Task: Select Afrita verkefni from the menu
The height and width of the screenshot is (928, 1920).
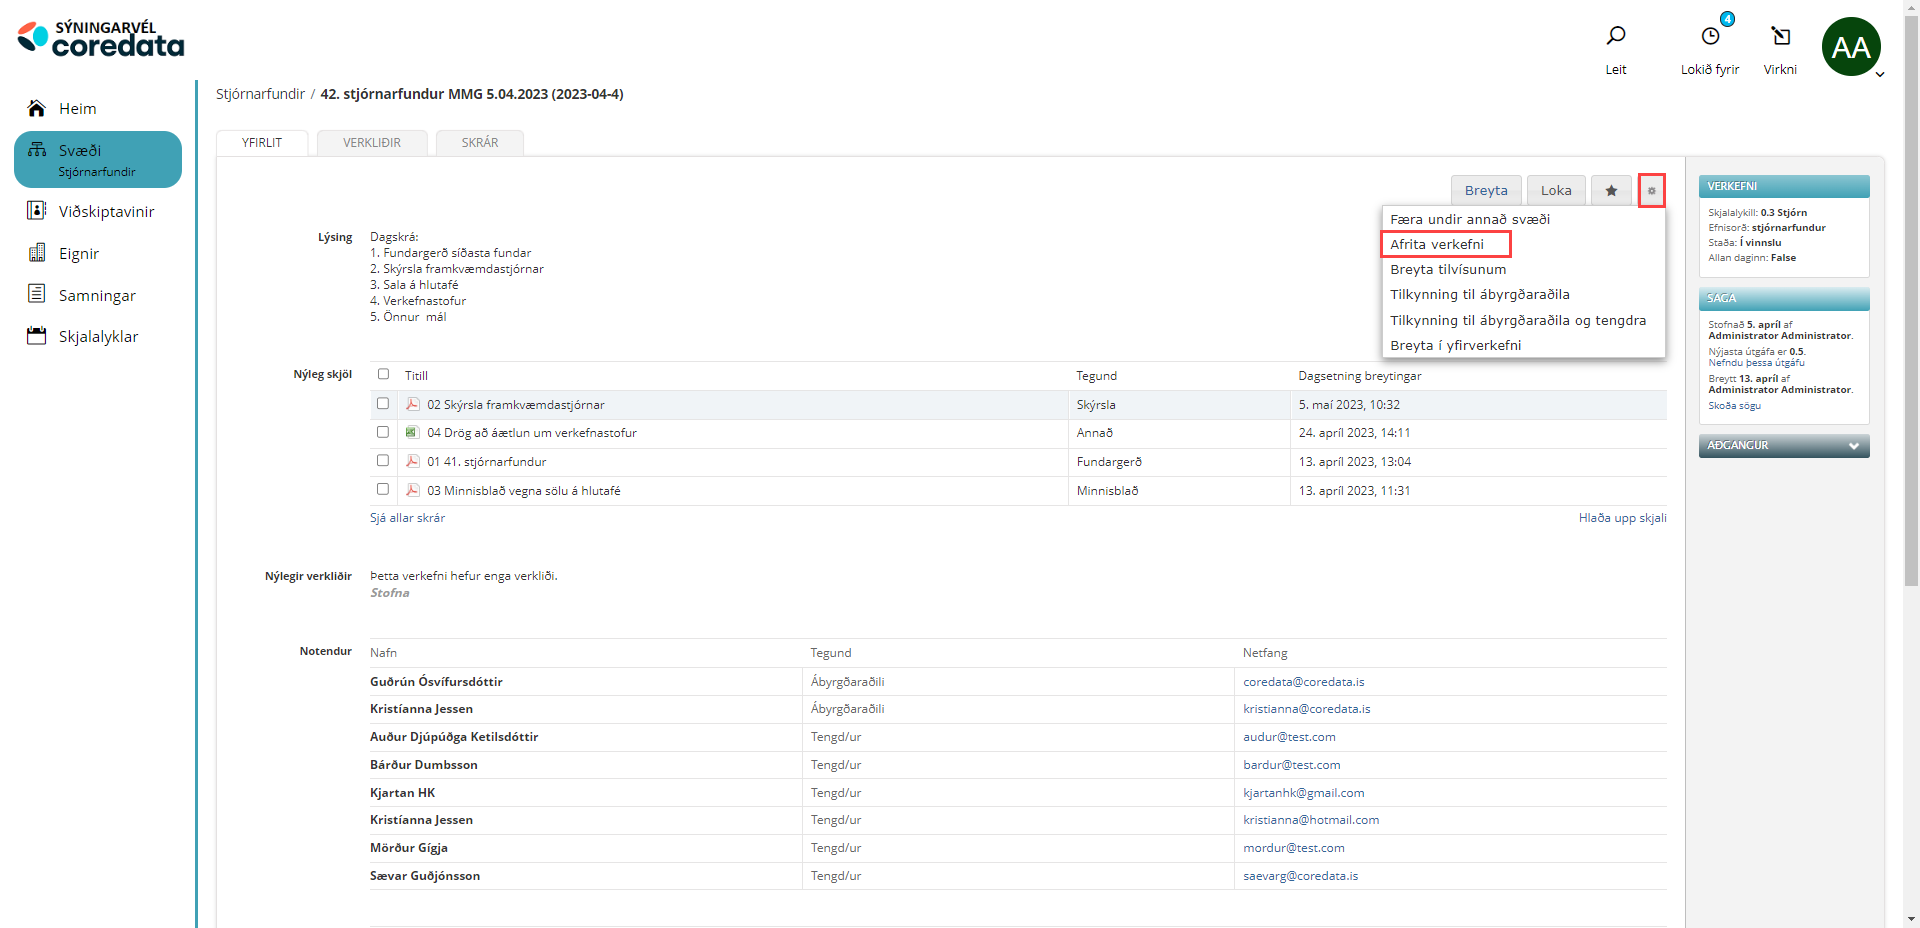Action: tap(1437, 244)
